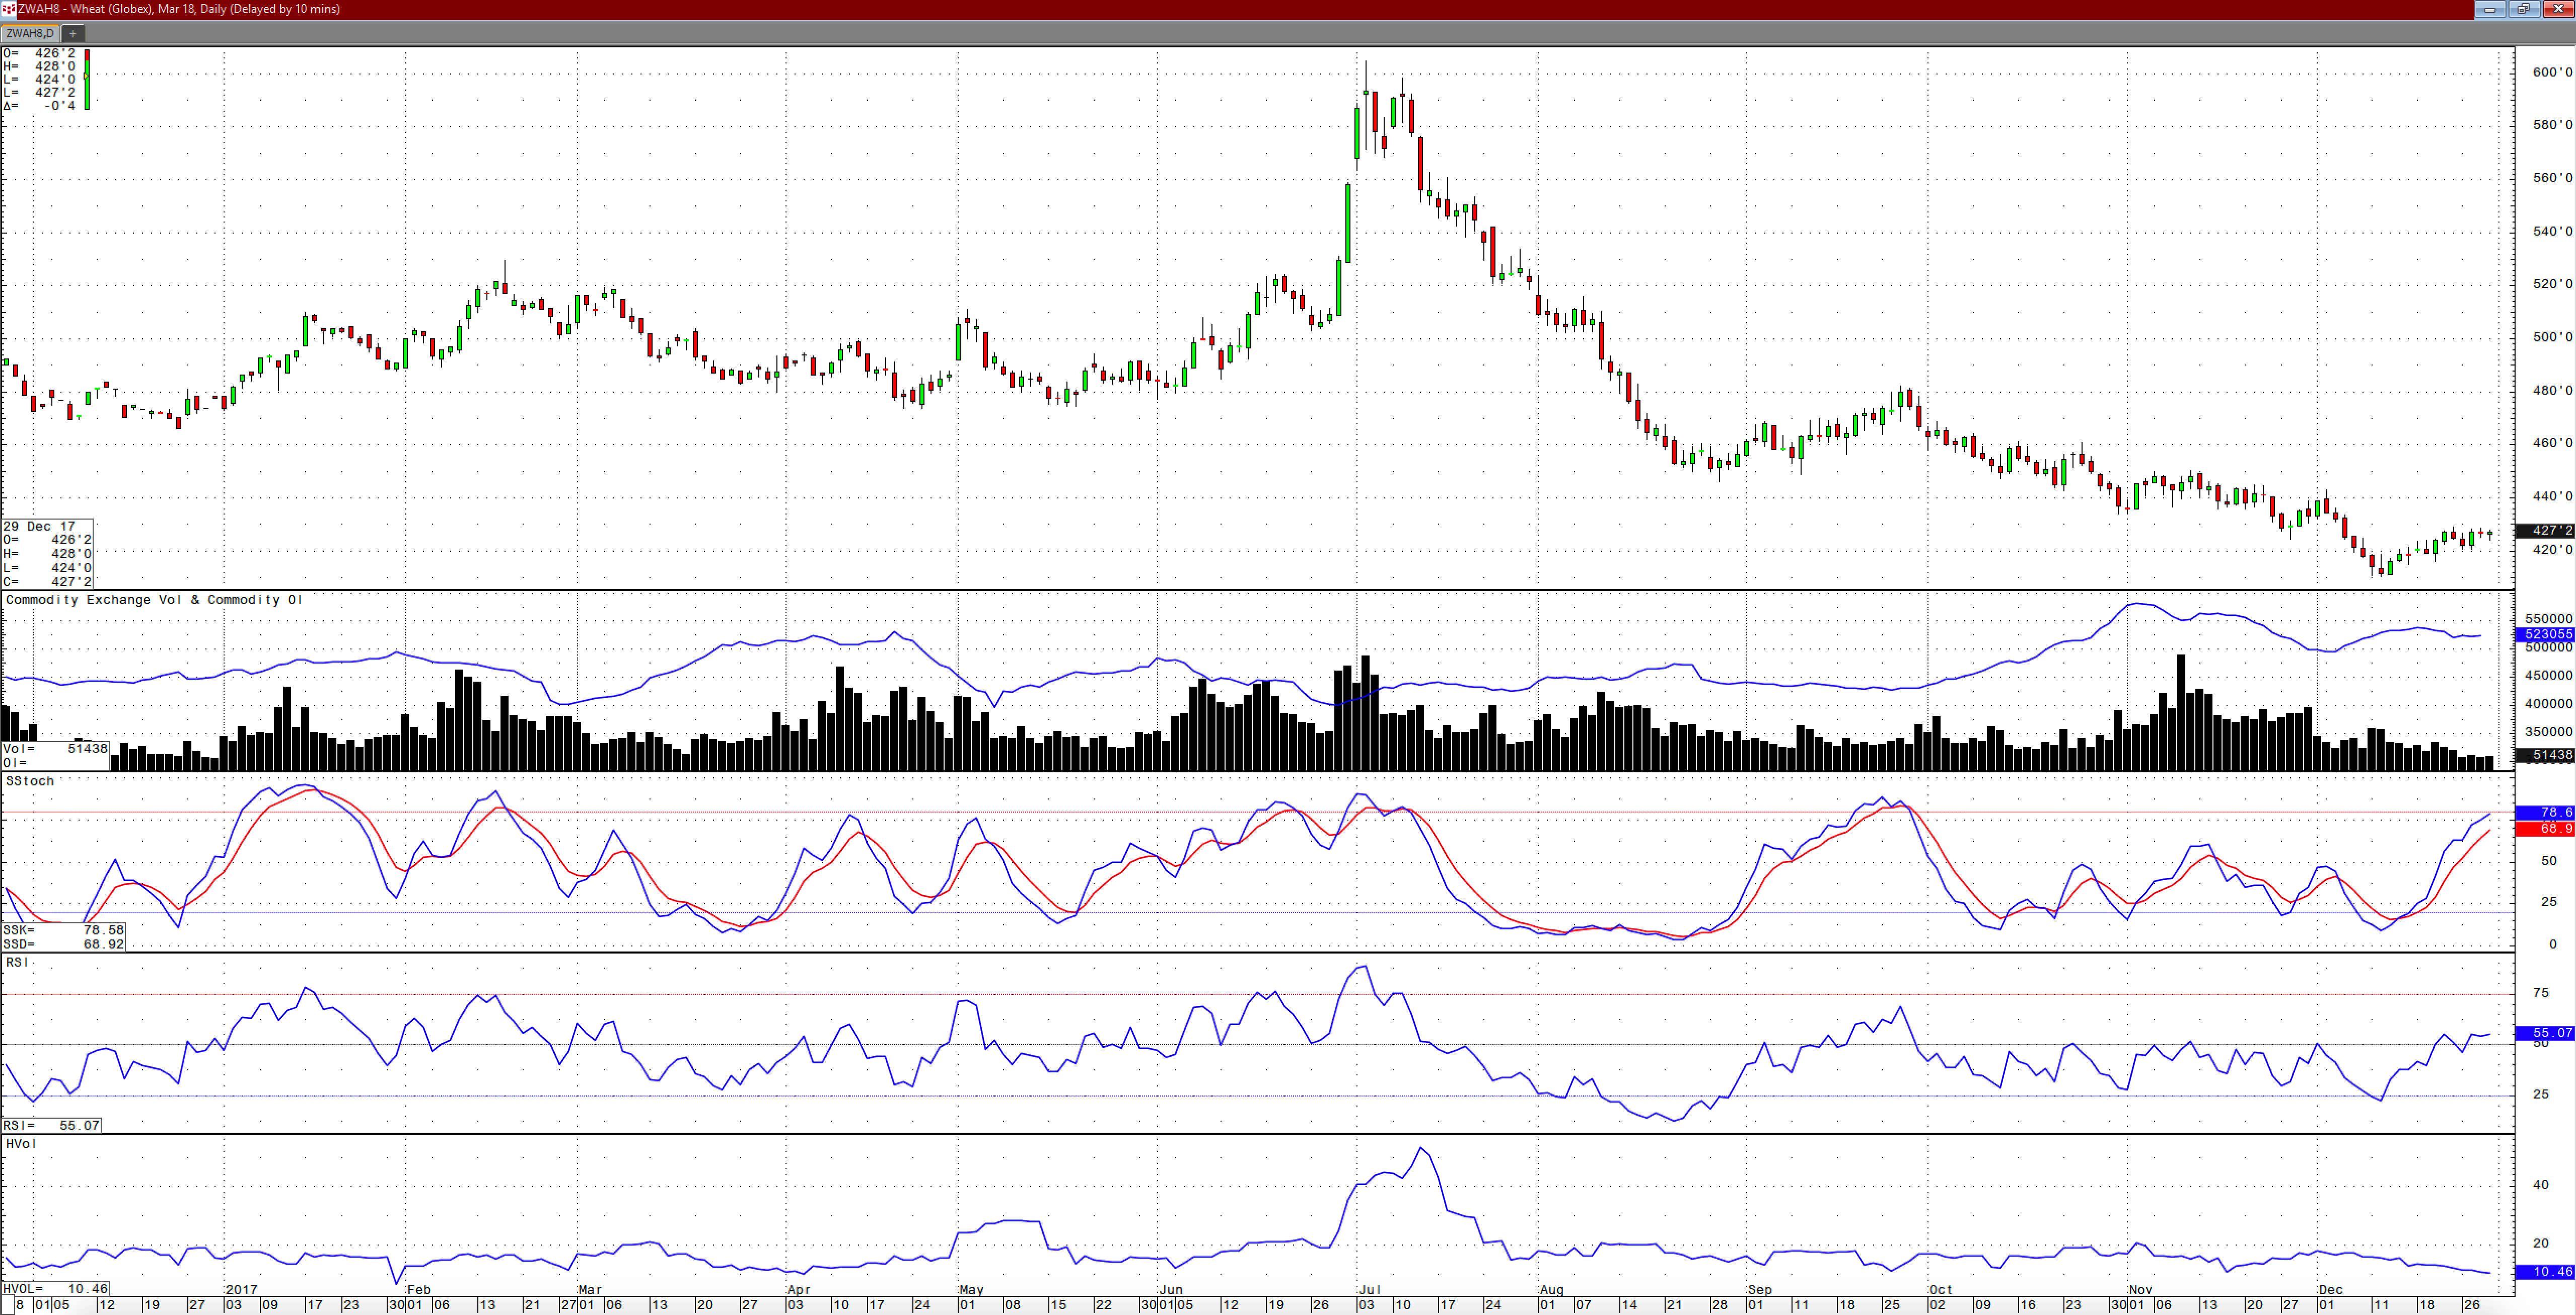Select the Commodity Exchange Vol & Commodity OI label
2576x1315 pixels.
[154, 600]
